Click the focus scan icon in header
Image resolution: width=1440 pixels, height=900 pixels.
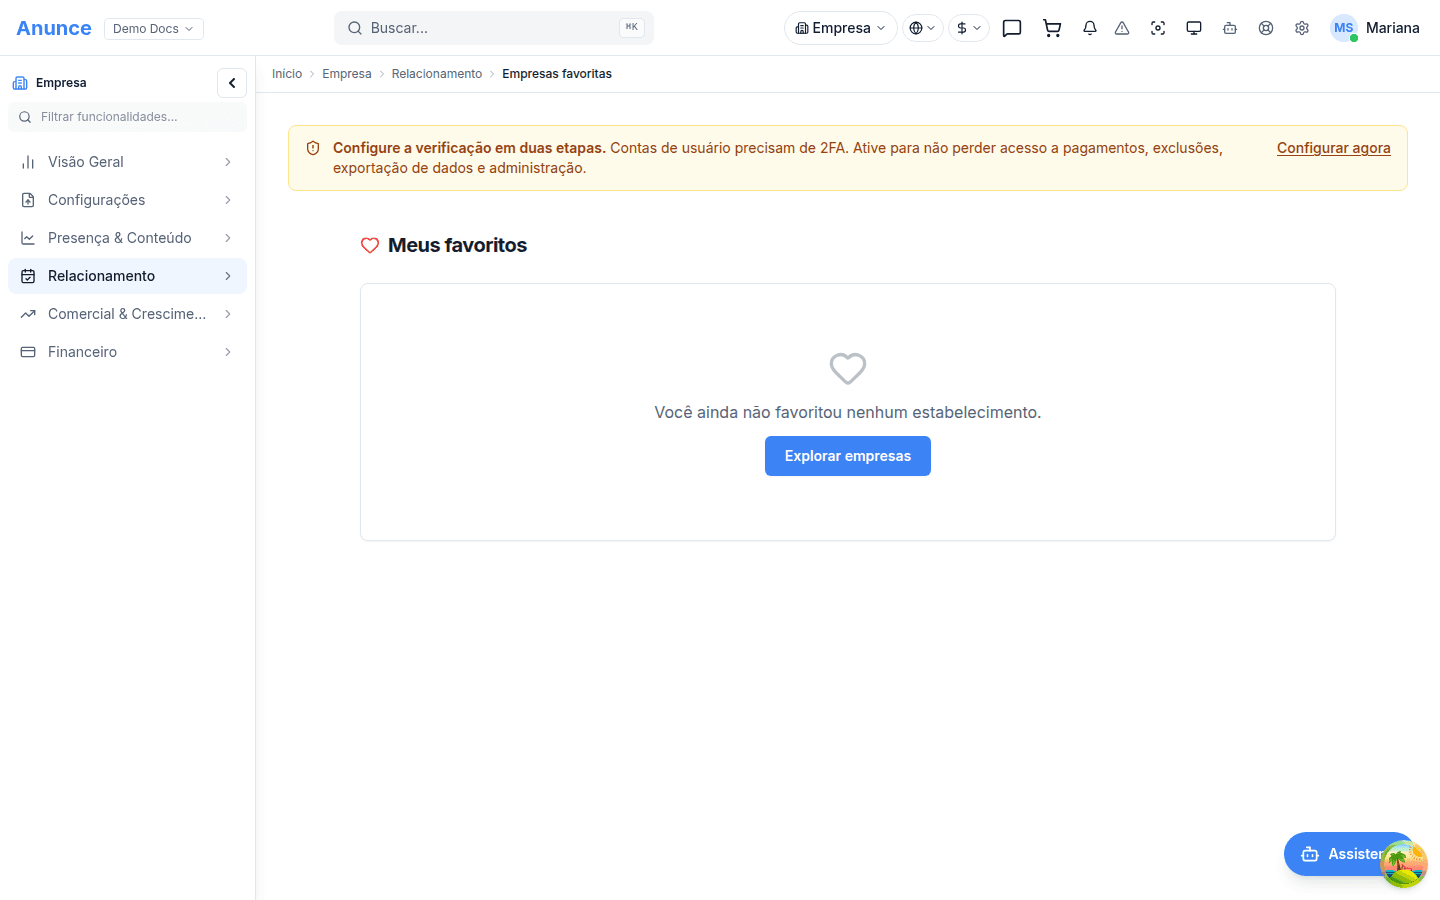point(1158,28)
